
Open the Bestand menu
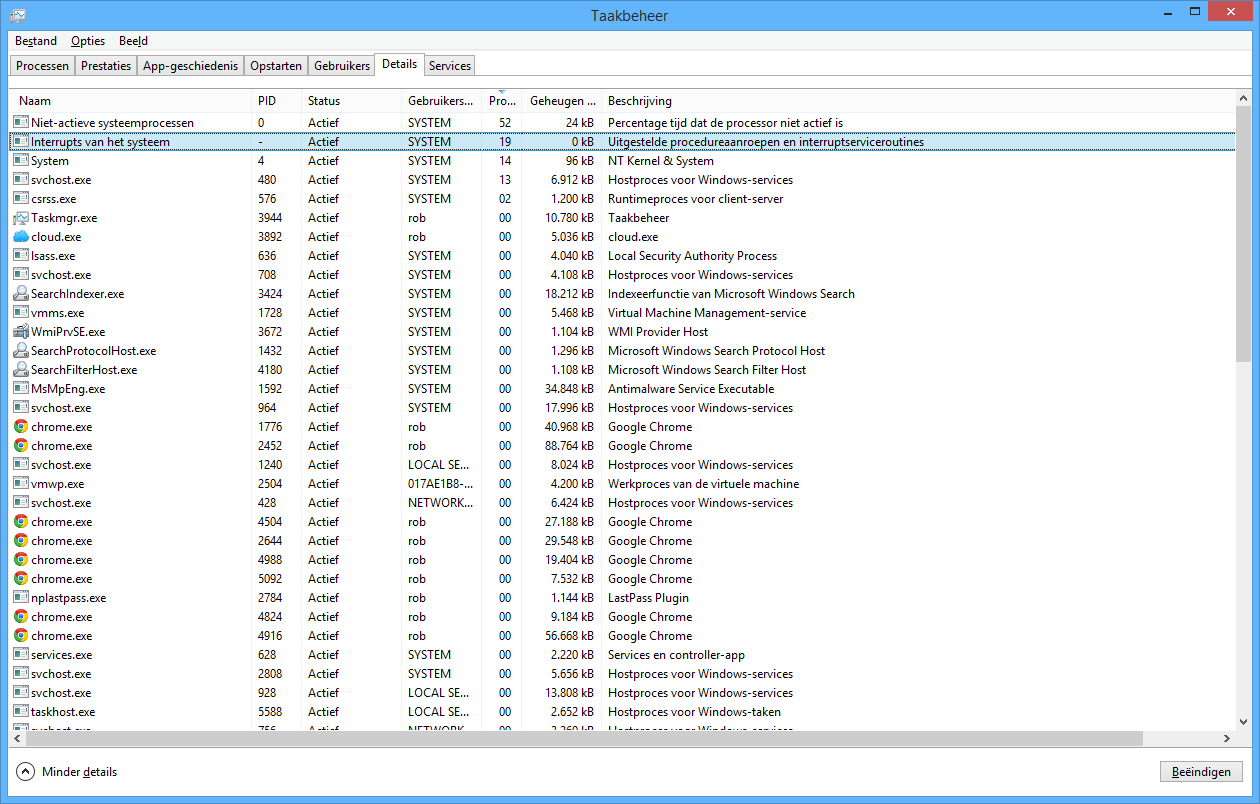36,41
